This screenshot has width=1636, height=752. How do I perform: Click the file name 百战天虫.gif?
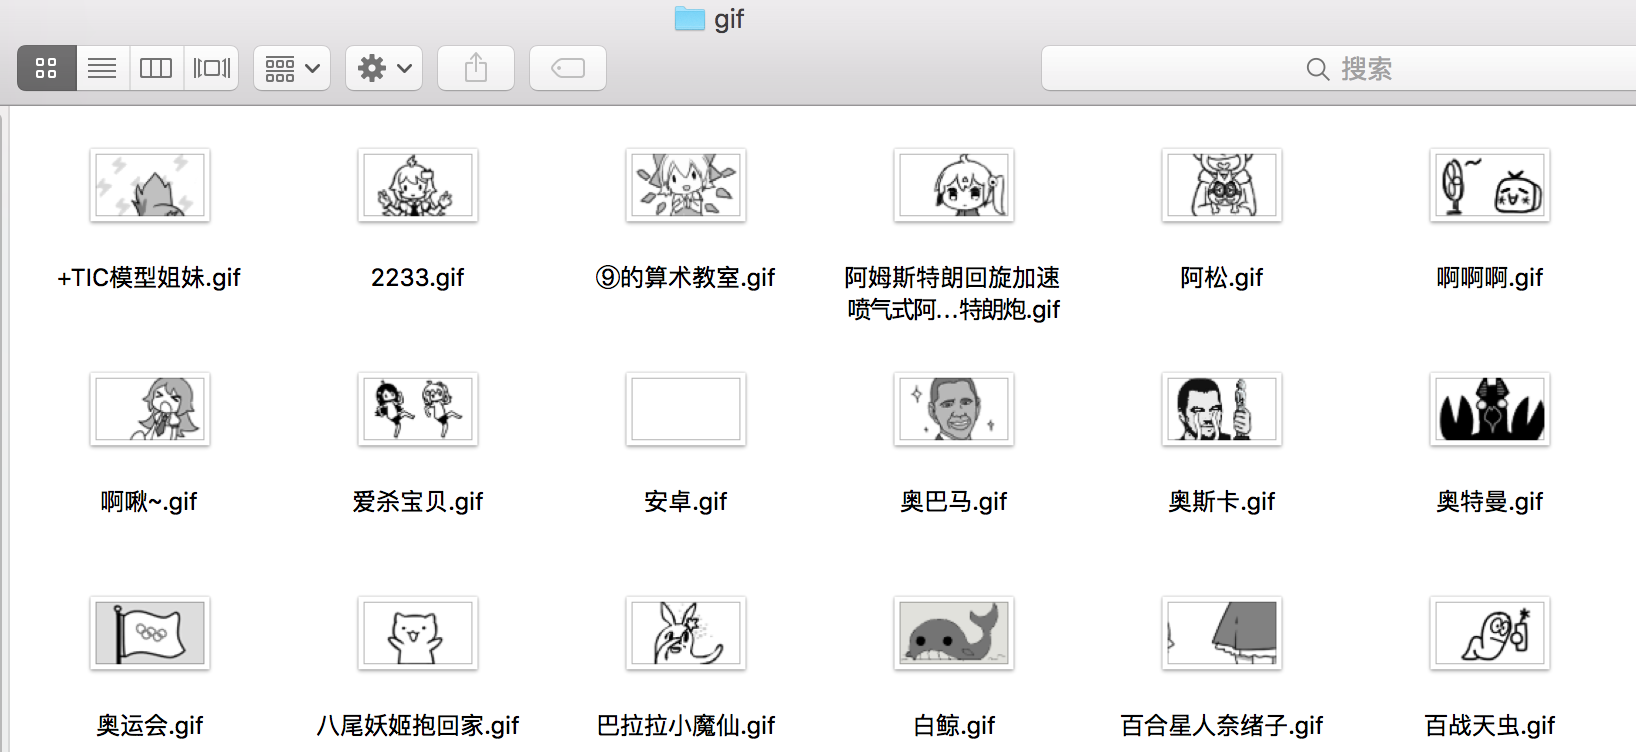click(1490, 725)
